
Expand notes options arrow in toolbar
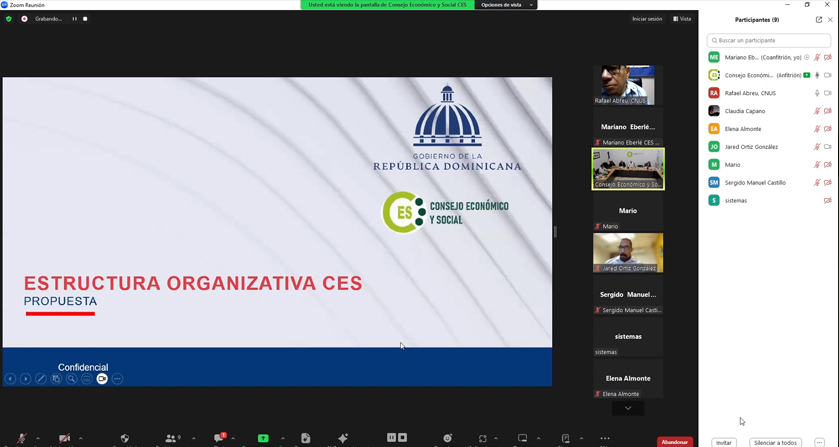pos(582,438)
